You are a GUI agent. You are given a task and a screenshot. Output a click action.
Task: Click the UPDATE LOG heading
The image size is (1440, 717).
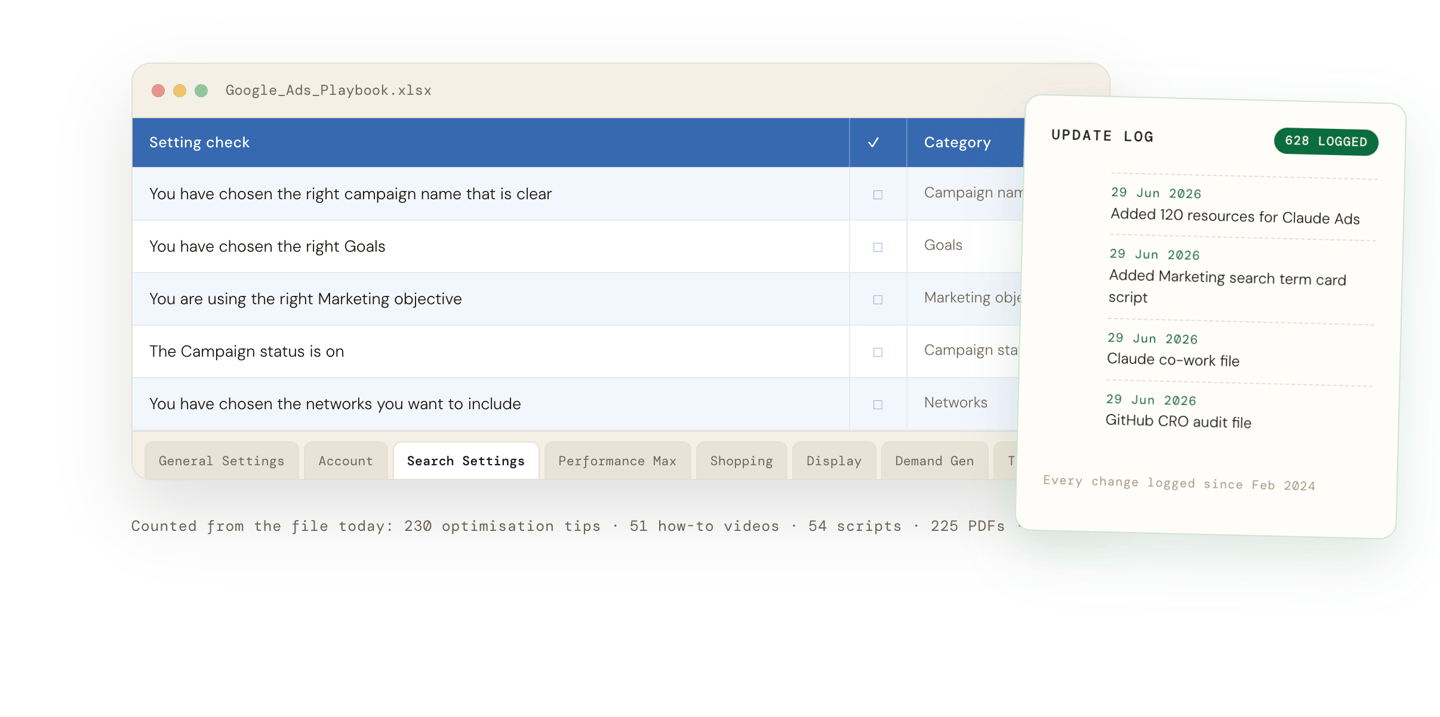pyautogui.click(x=1102, y=136)
